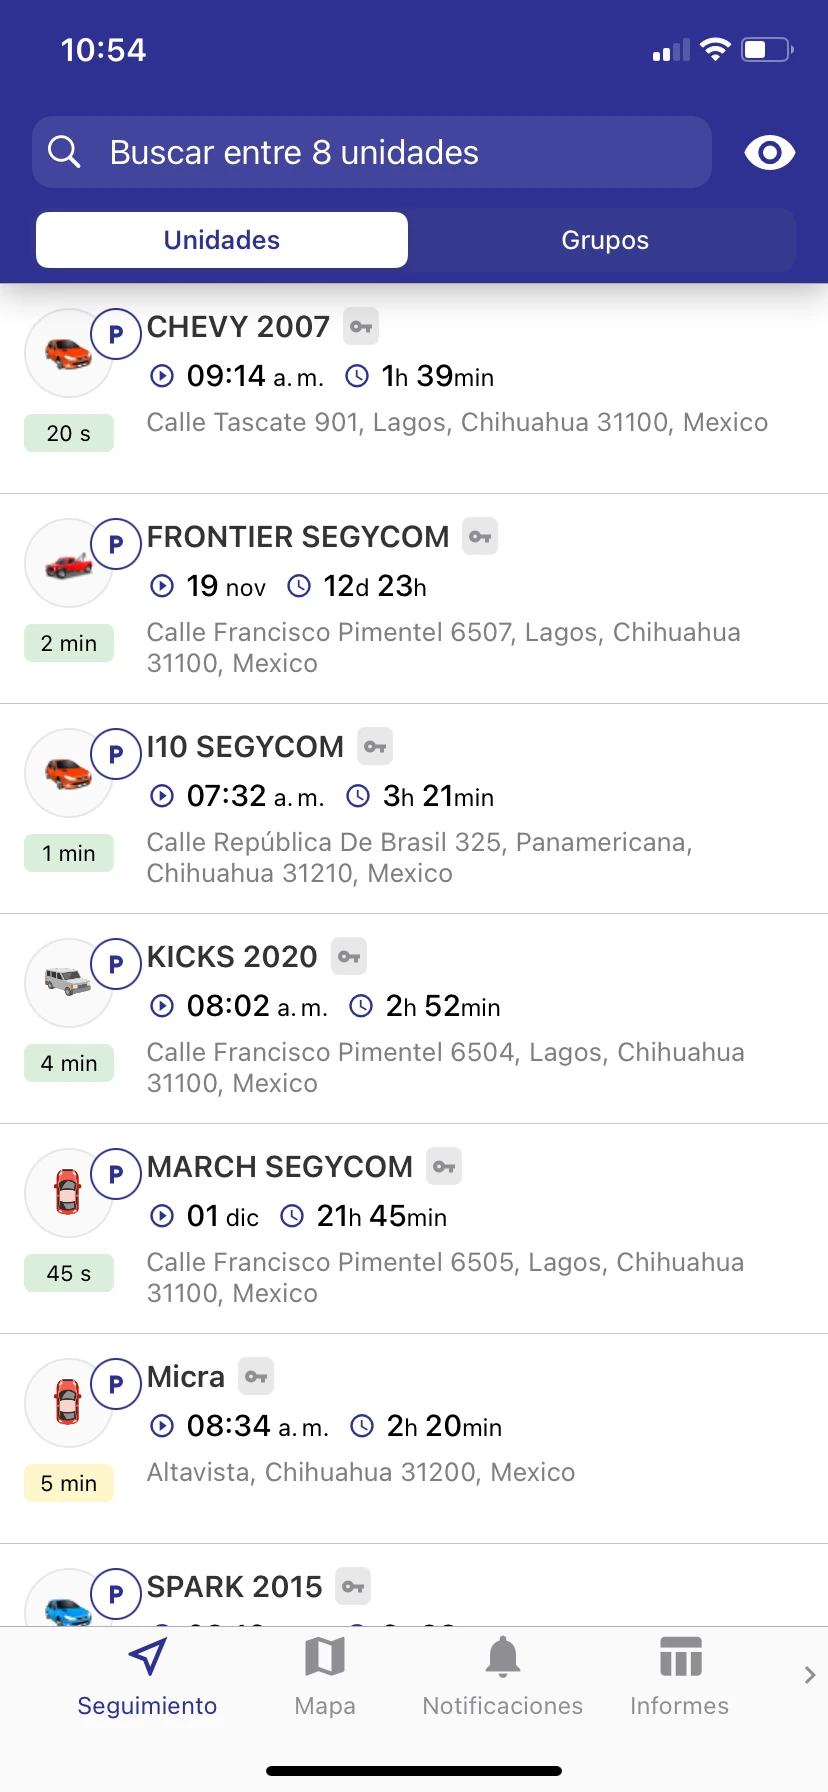Viewport: 828px width, 1792px height.
Task: Open Notificaciones bell tab
Action: coord(502,1677)
